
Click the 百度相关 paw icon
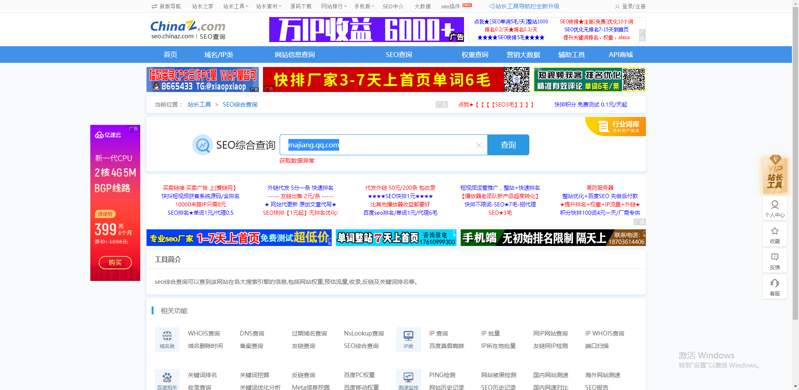tap(167, 378)
